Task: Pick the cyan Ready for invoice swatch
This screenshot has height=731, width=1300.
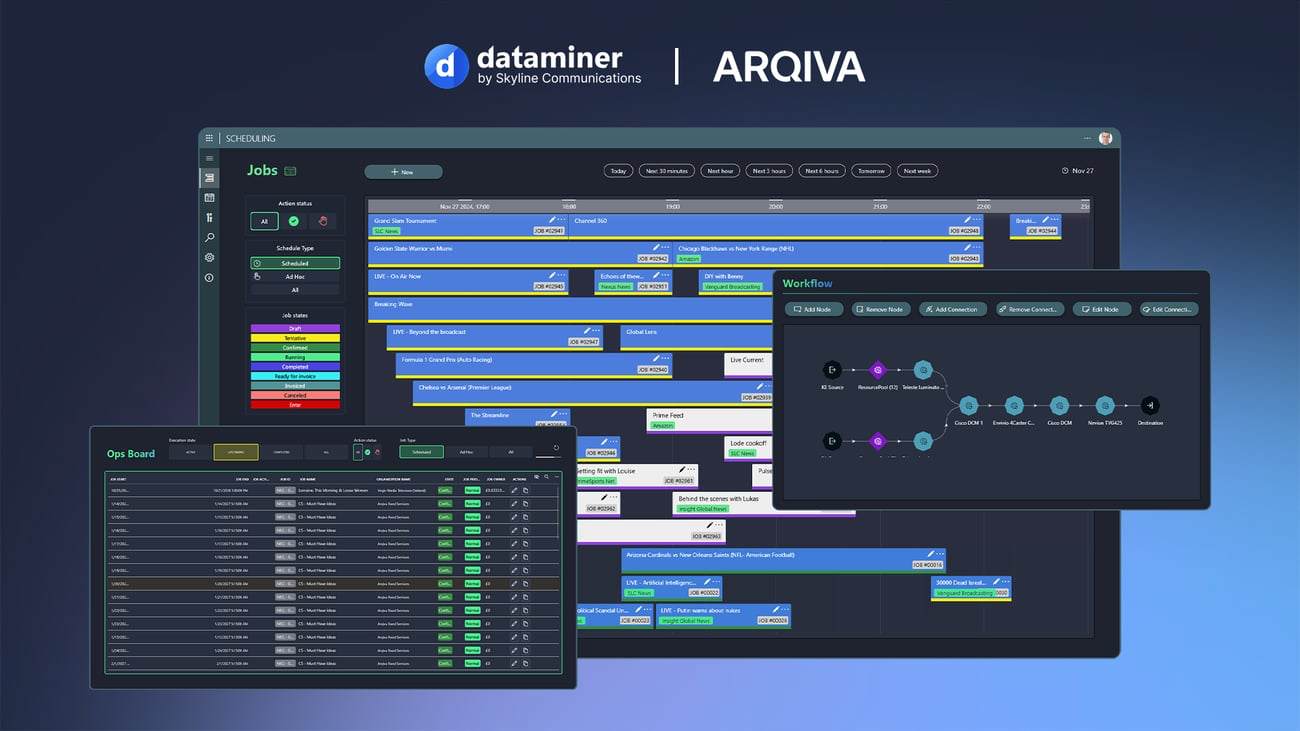Action: [x=295, y=376]
